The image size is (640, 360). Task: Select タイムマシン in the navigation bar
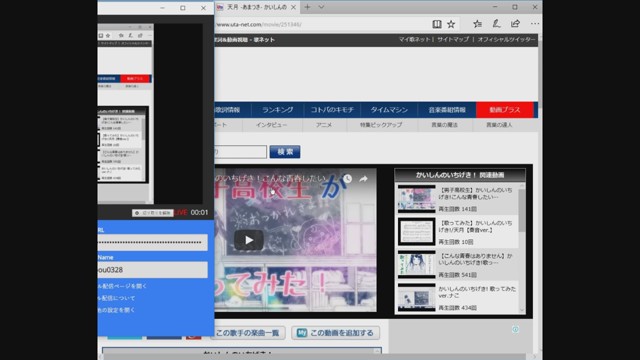[x=389, y=110]
